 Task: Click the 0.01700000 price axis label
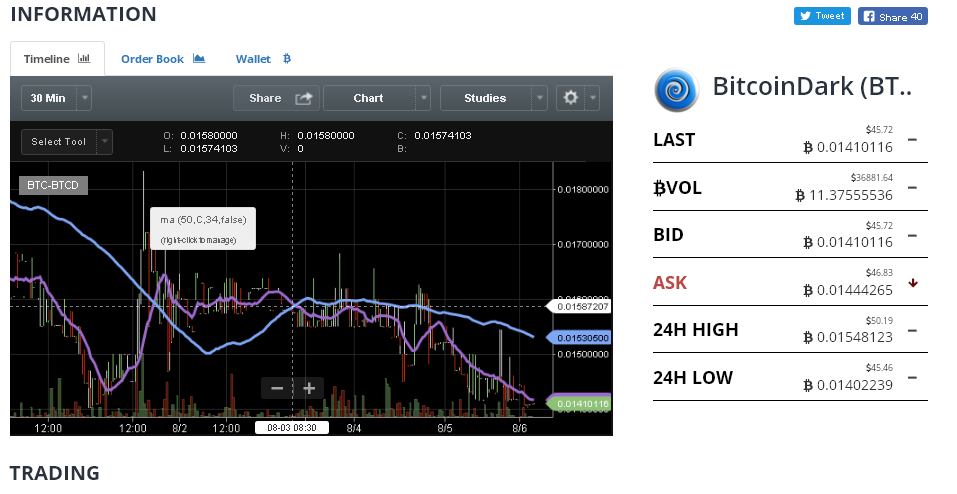[583, 244]
